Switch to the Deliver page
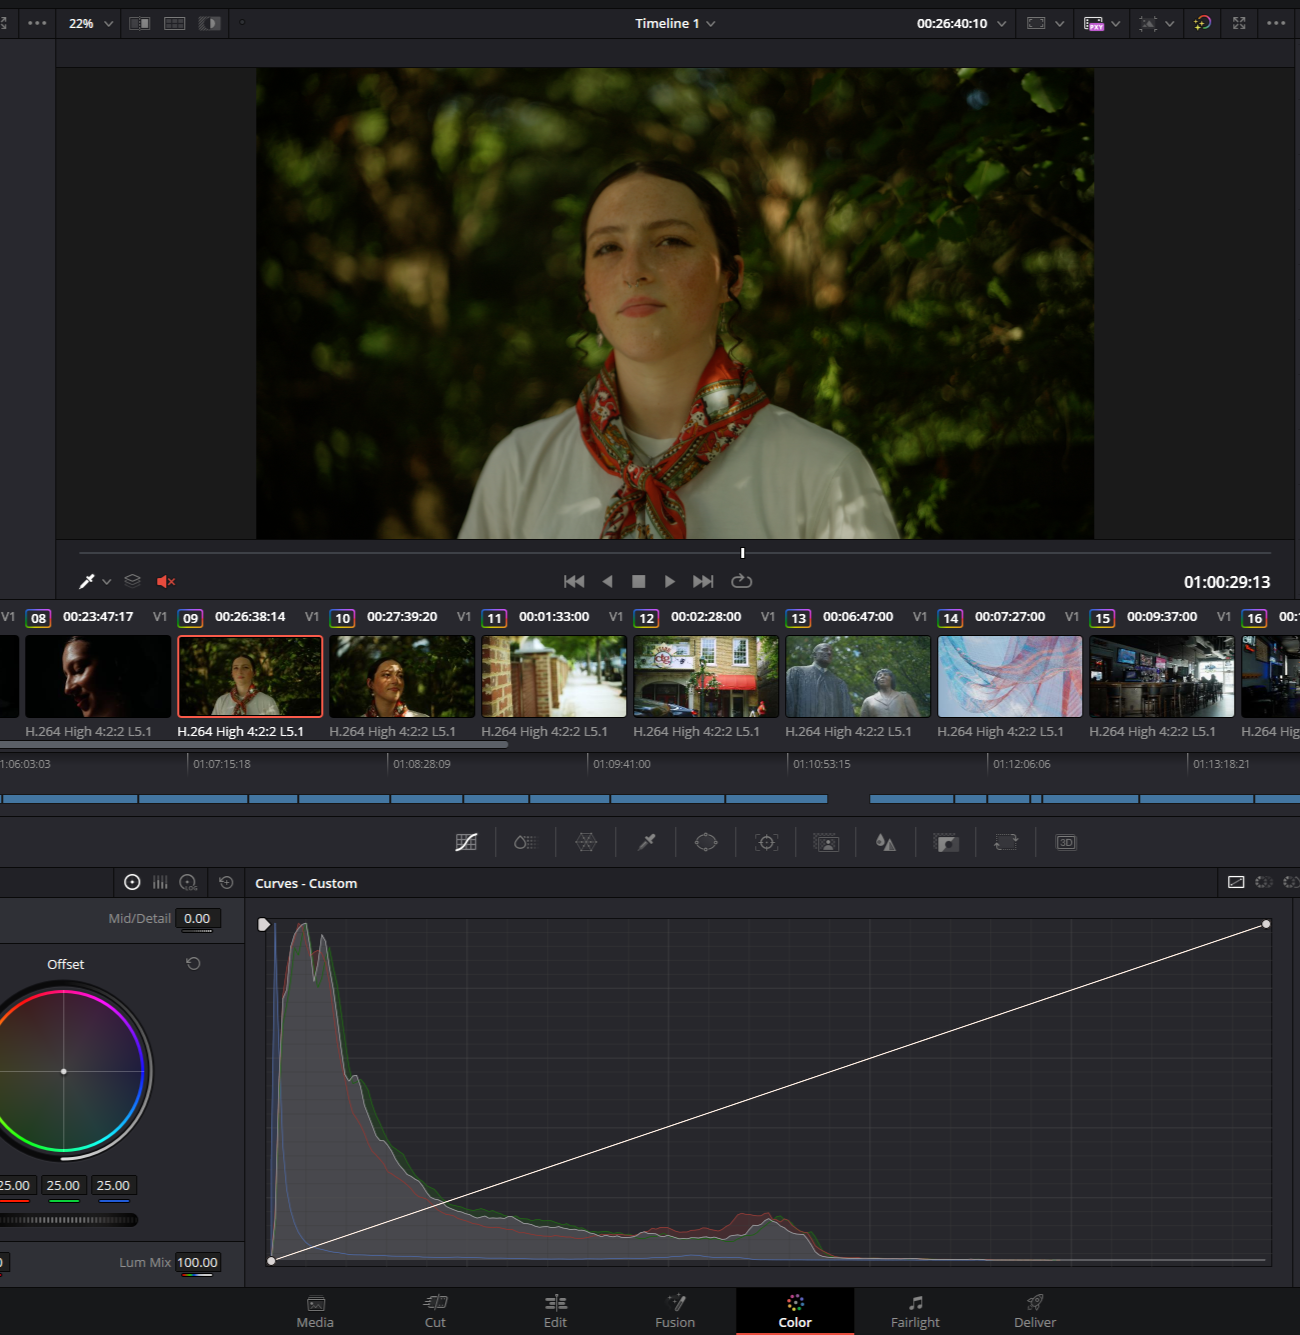Screen dimensions: 1300x1335 [1035, 1311]
